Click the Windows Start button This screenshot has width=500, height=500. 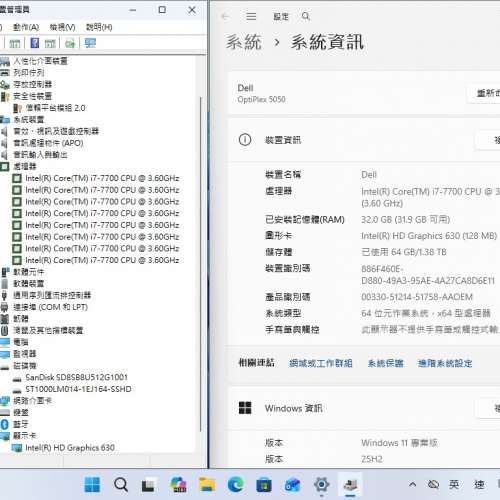pos(92,484)
